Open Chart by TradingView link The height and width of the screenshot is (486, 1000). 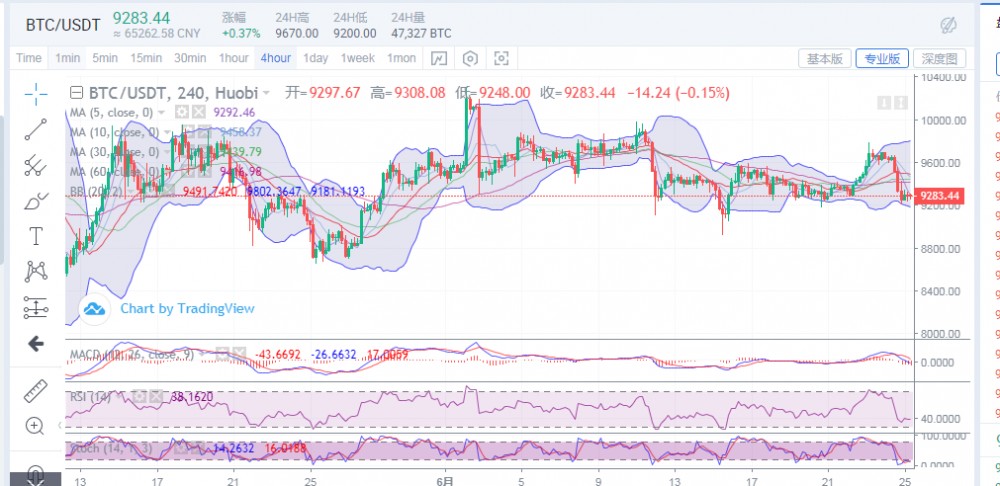tap(188, 309)
